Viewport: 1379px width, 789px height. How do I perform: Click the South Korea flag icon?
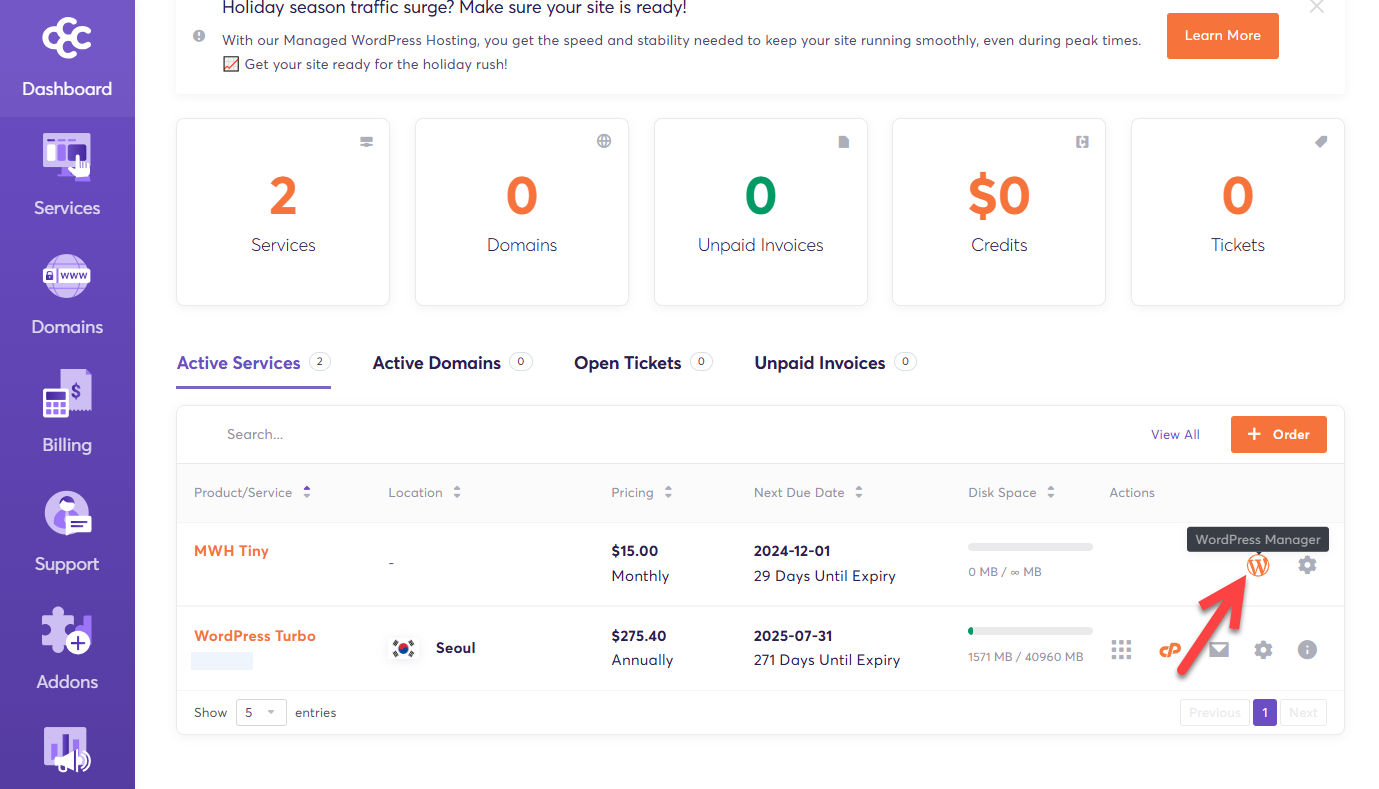(403, 648)
